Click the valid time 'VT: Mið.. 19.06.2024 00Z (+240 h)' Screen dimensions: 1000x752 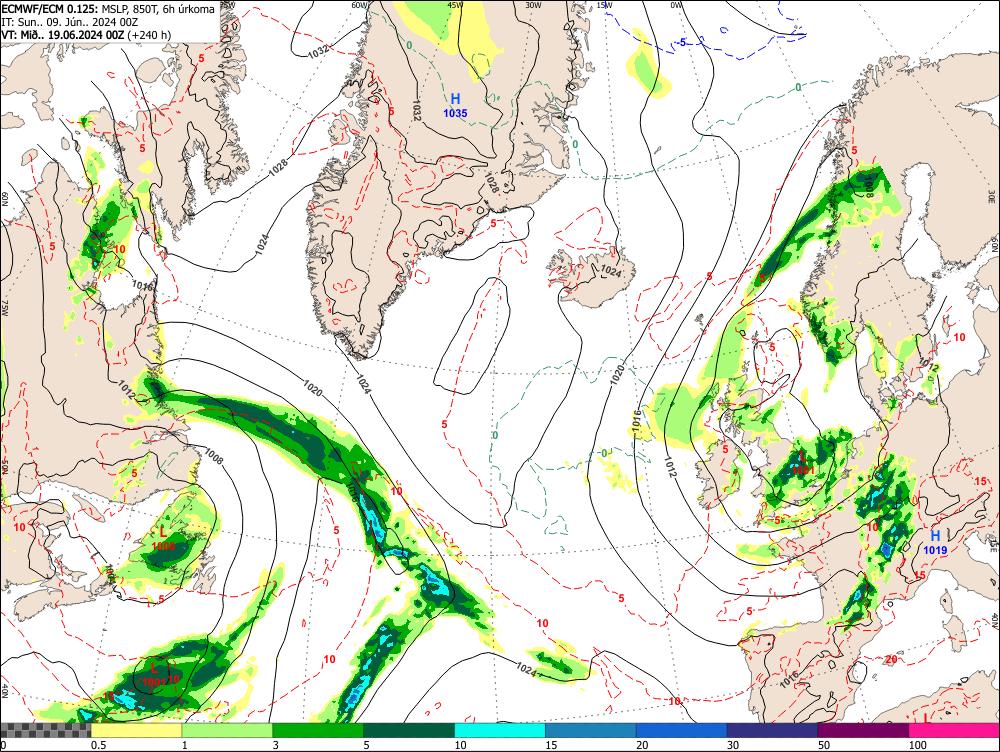coord(86,34)
